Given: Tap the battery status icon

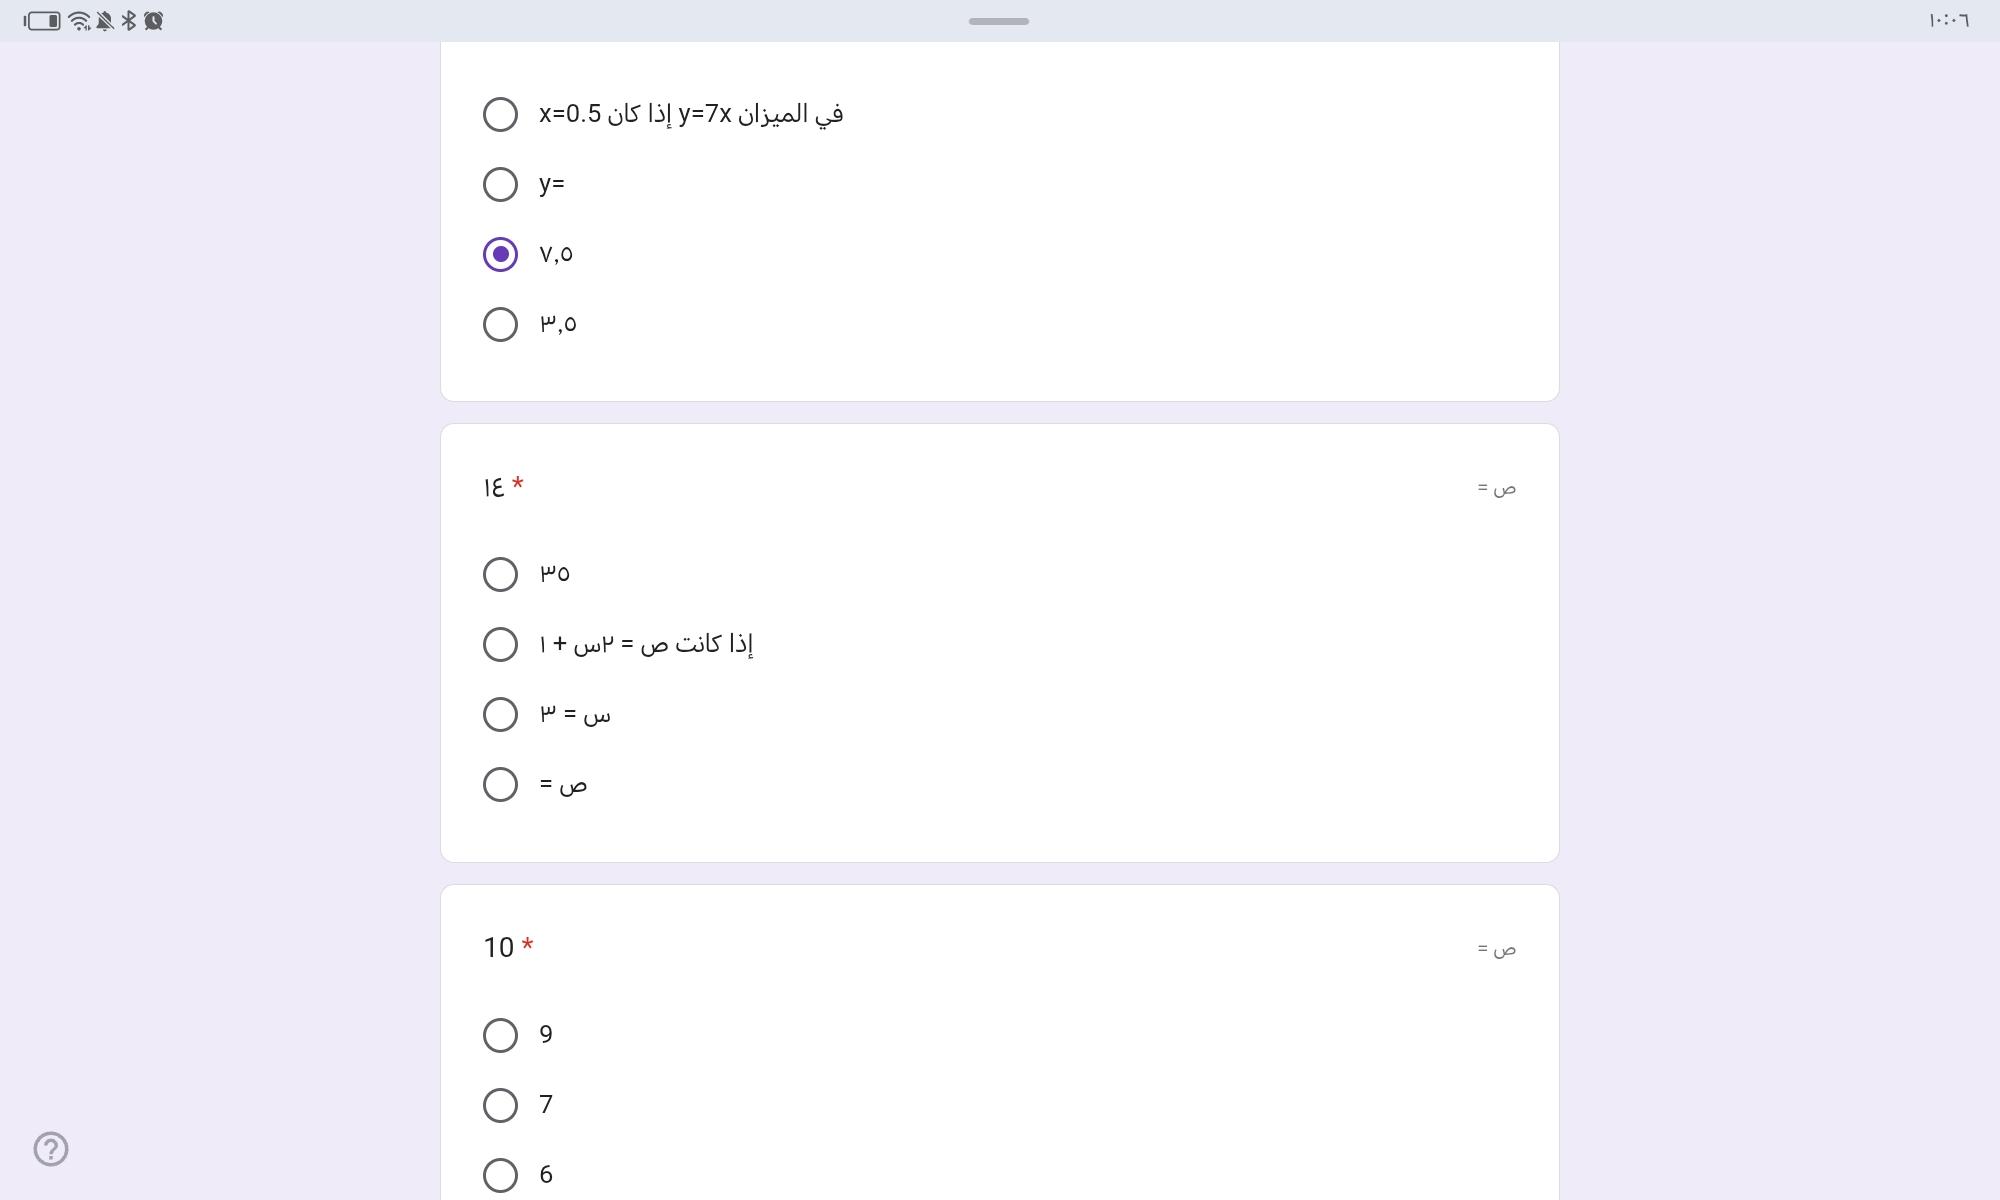Looking at the screenshot, I should click(x=43, y=21).
